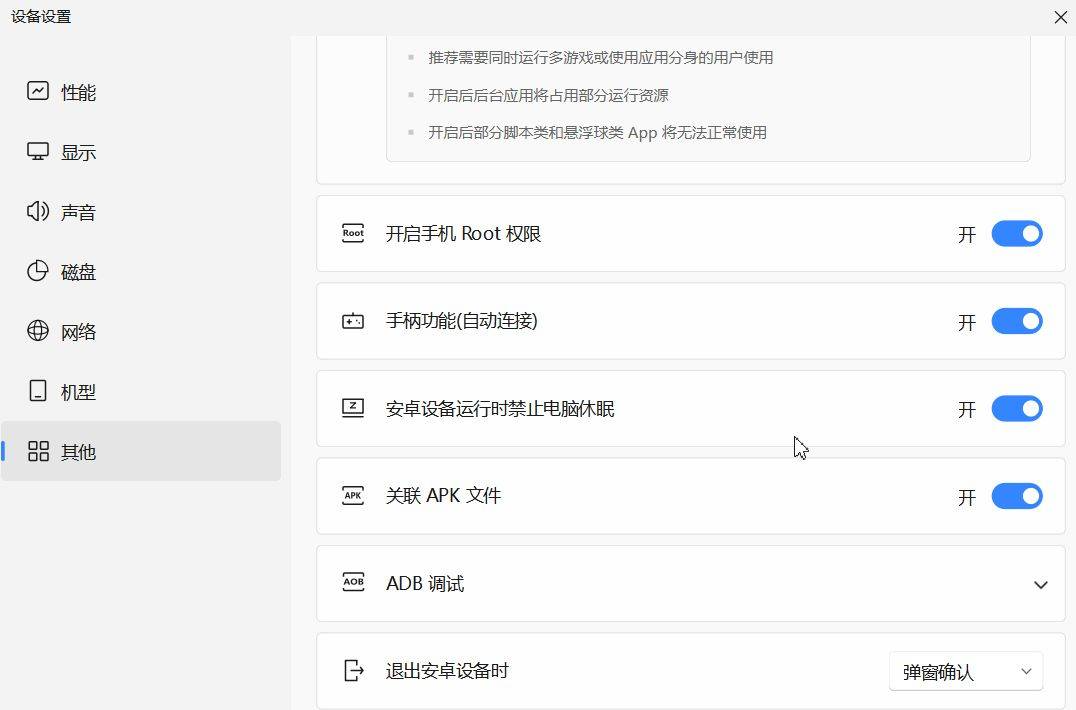The image size is (1076, 710).
Task: Click the APK icon next to 关联 APK 文件
Action: (x=352, y=495)
